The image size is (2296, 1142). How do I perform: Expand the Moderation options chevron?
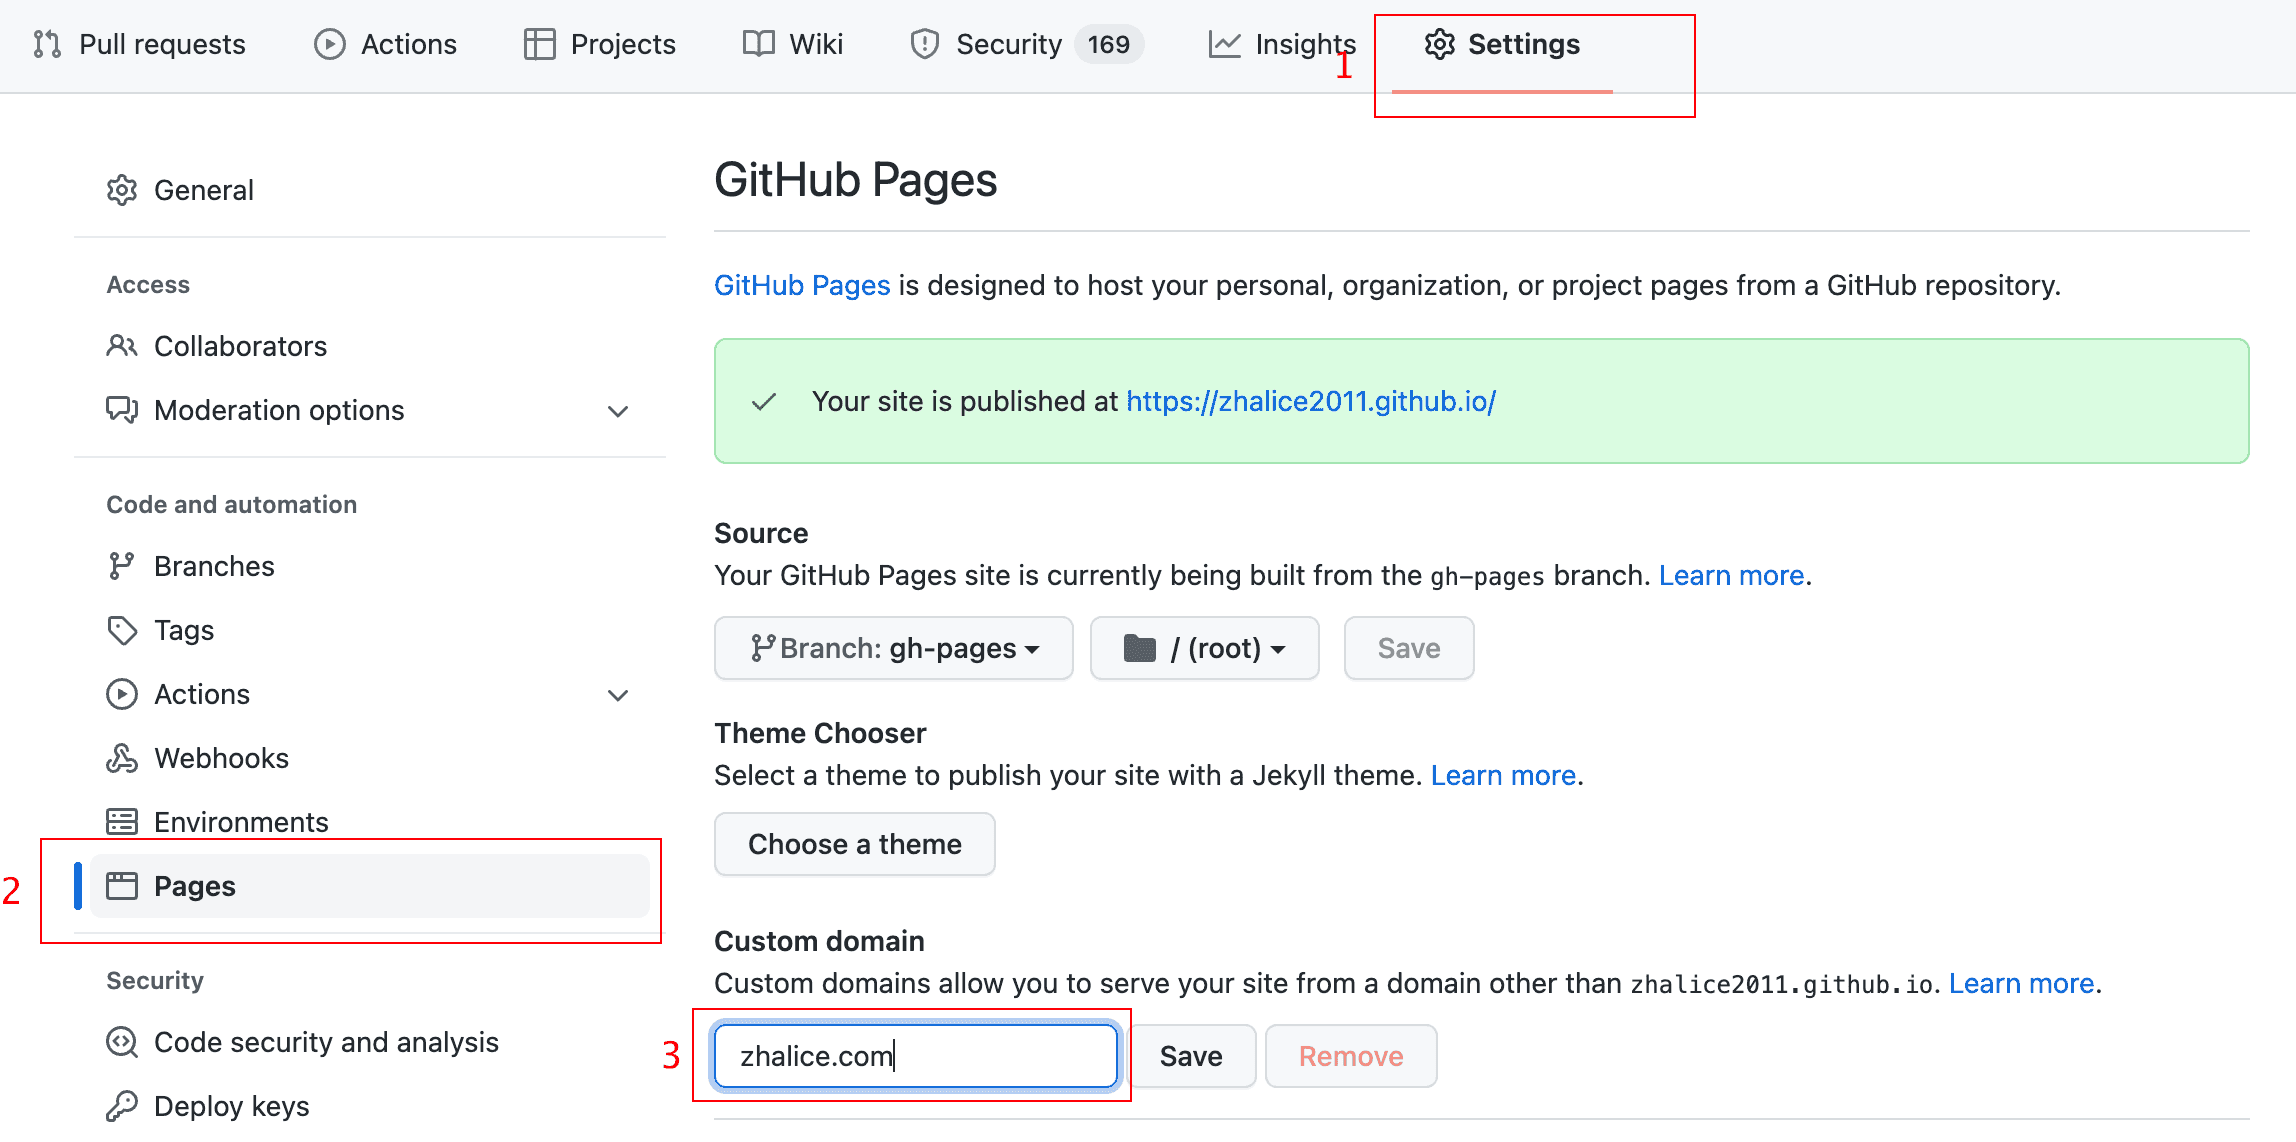[x=618, y=411]
